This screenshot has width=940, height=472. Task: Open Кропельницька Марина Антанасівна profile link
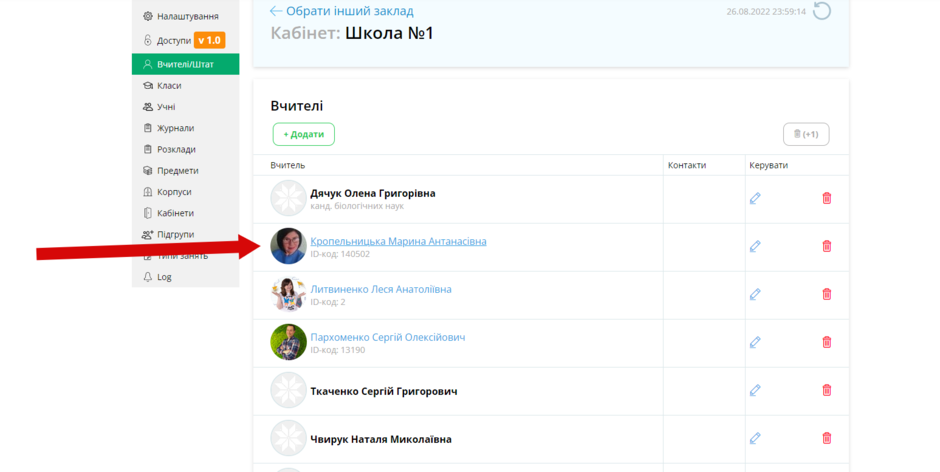click(398, 241)
